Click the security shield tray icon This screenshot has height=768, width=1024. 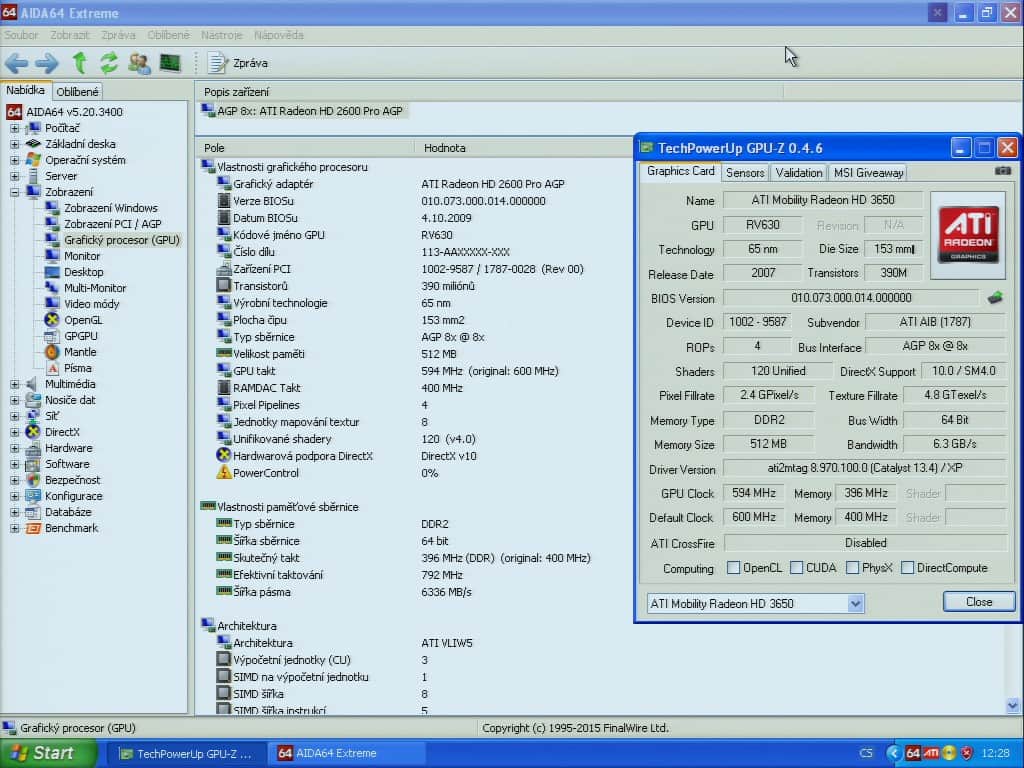click(966, 753)
